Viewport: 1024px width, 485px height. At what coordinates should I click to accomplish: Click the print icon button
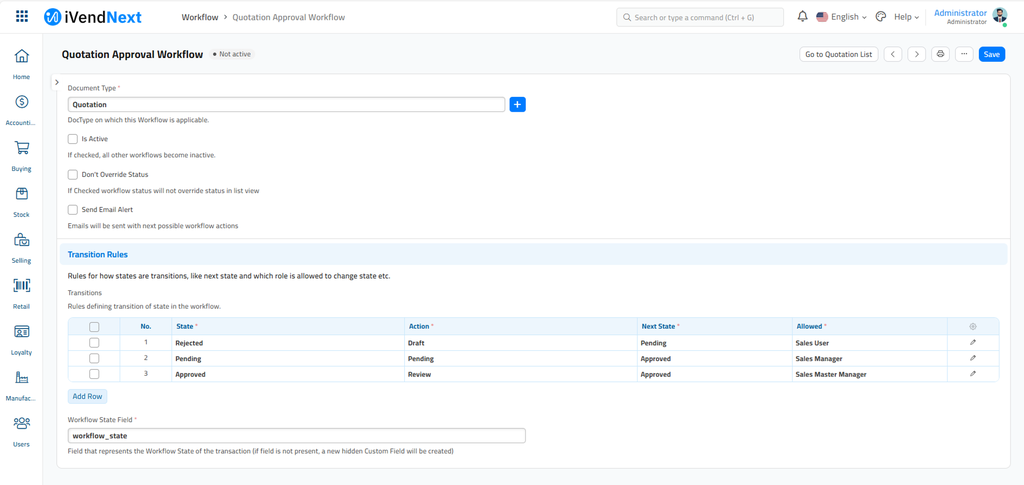click(940, 54)
